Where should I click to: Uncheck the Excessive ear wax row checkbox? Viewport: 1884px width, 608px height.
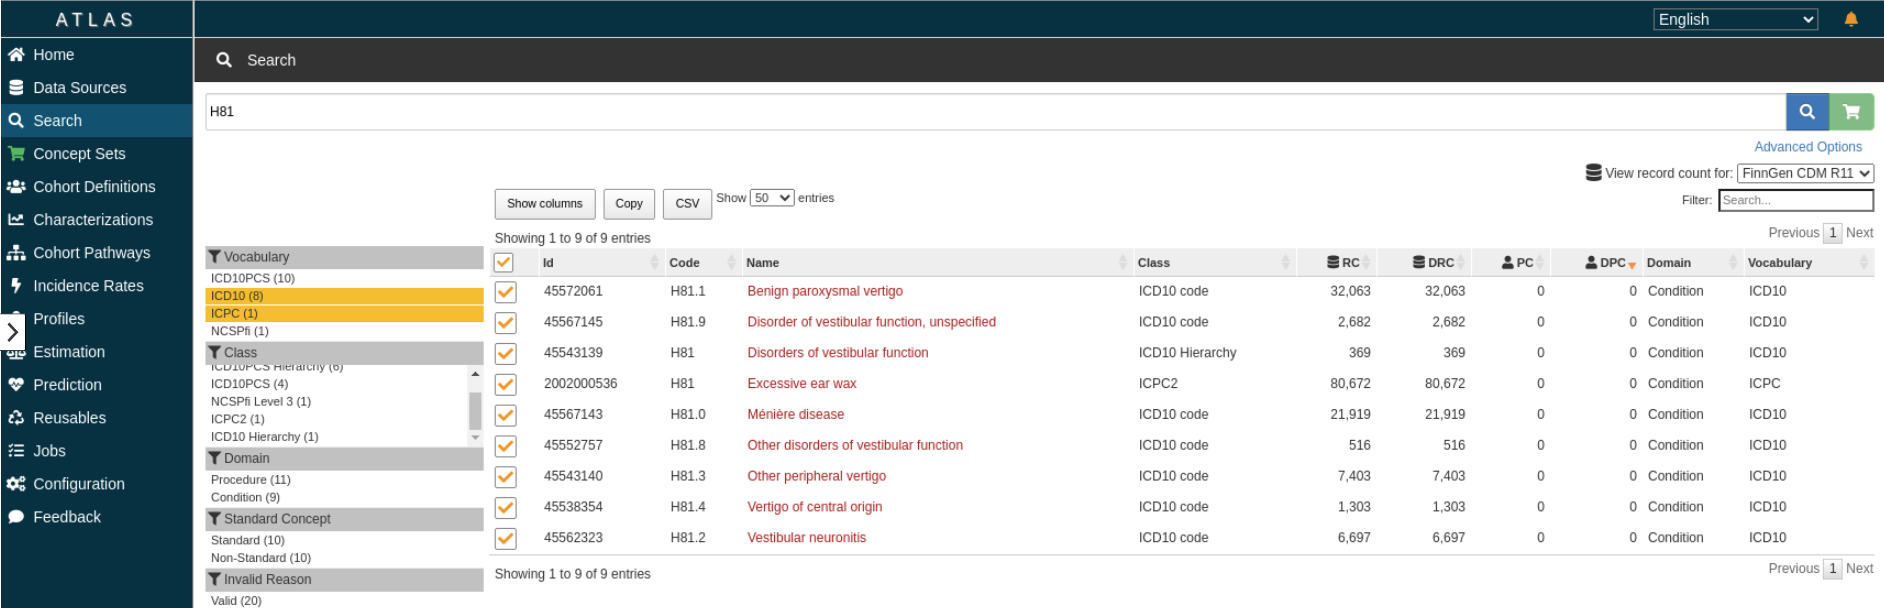(x=506, y=385)
